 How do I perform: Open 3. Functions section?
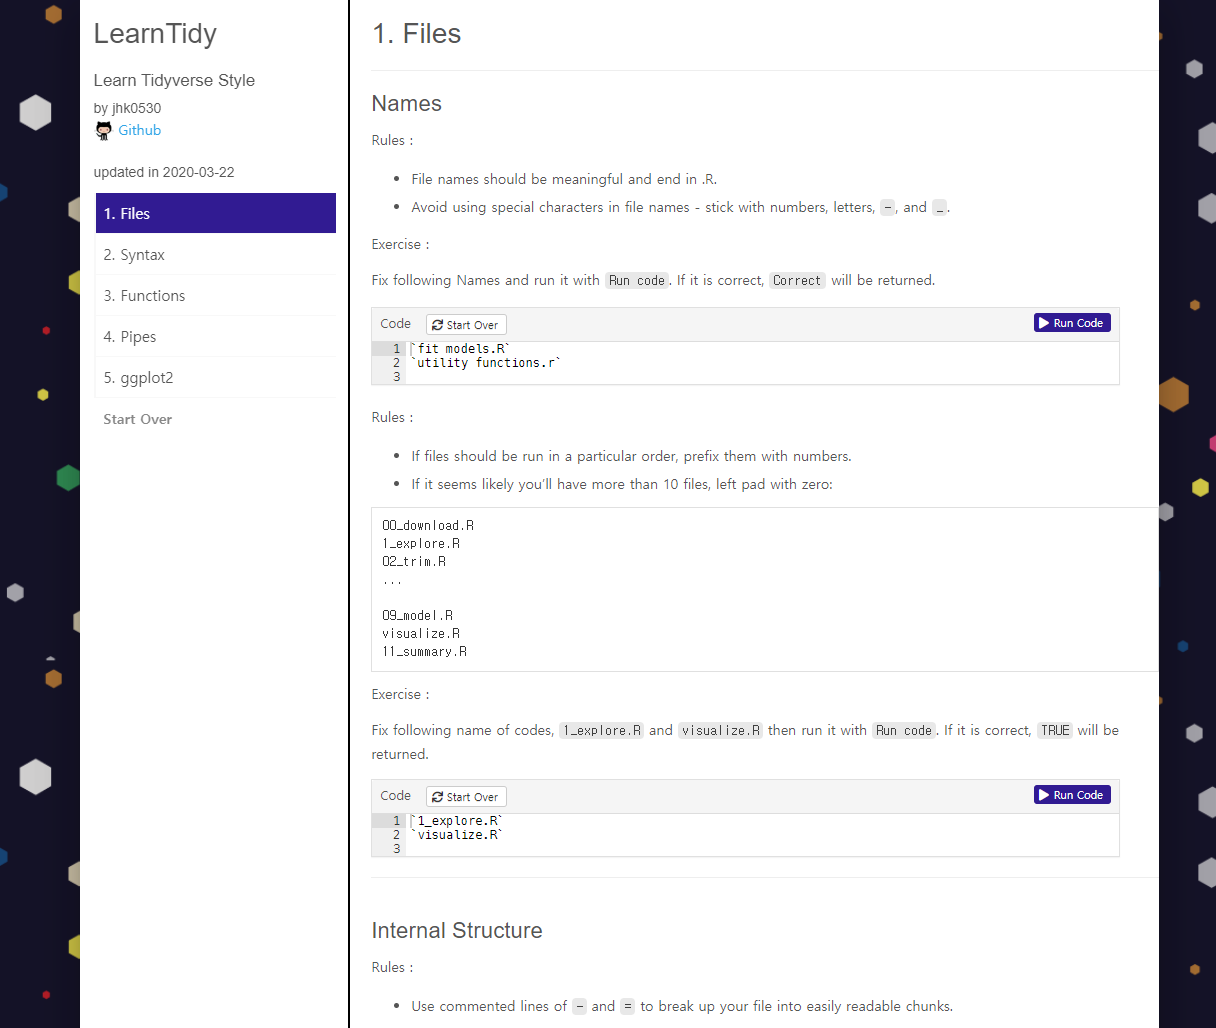click(216, 295)
